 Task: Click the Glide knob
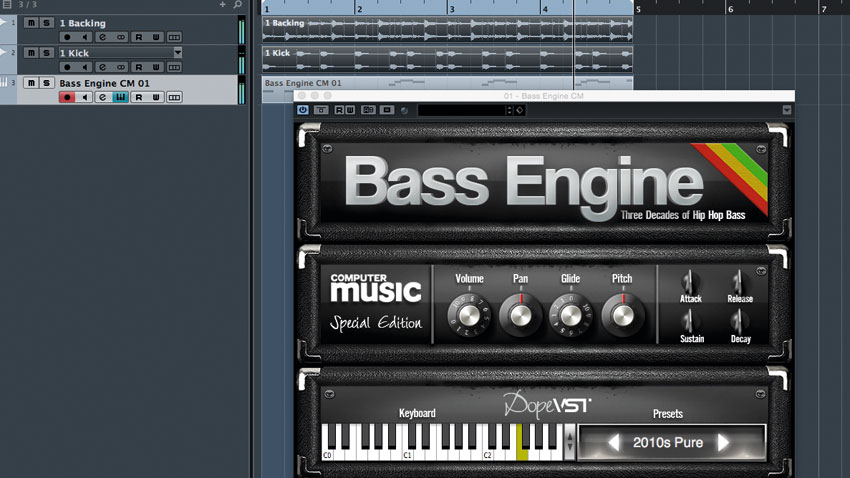tap(570, 315)
